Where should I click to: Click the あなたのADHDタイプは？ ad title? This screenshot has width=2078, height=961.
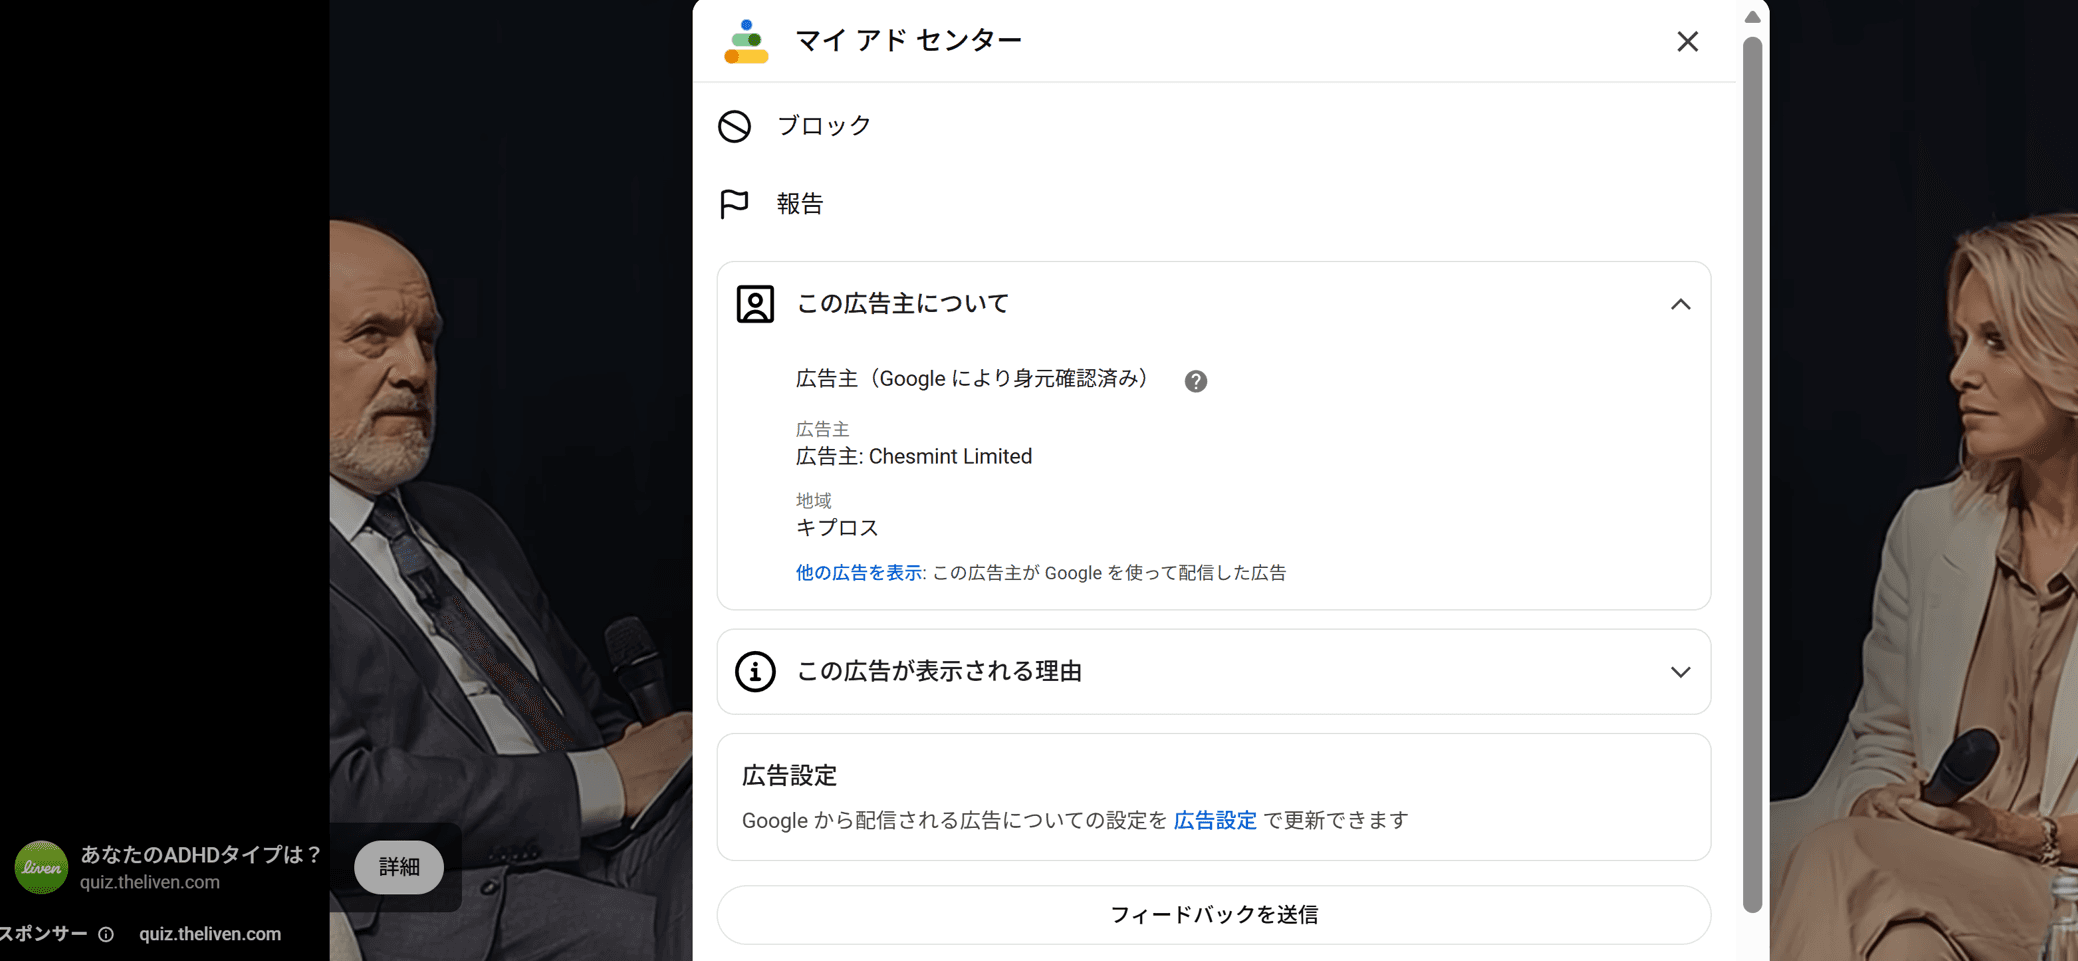(x=201, y=855)
